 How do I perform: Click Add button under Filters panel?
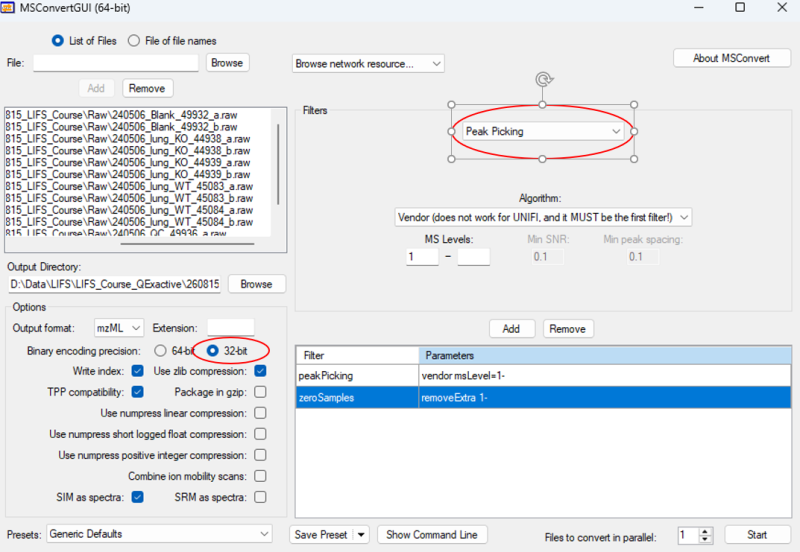pos(511,329)
